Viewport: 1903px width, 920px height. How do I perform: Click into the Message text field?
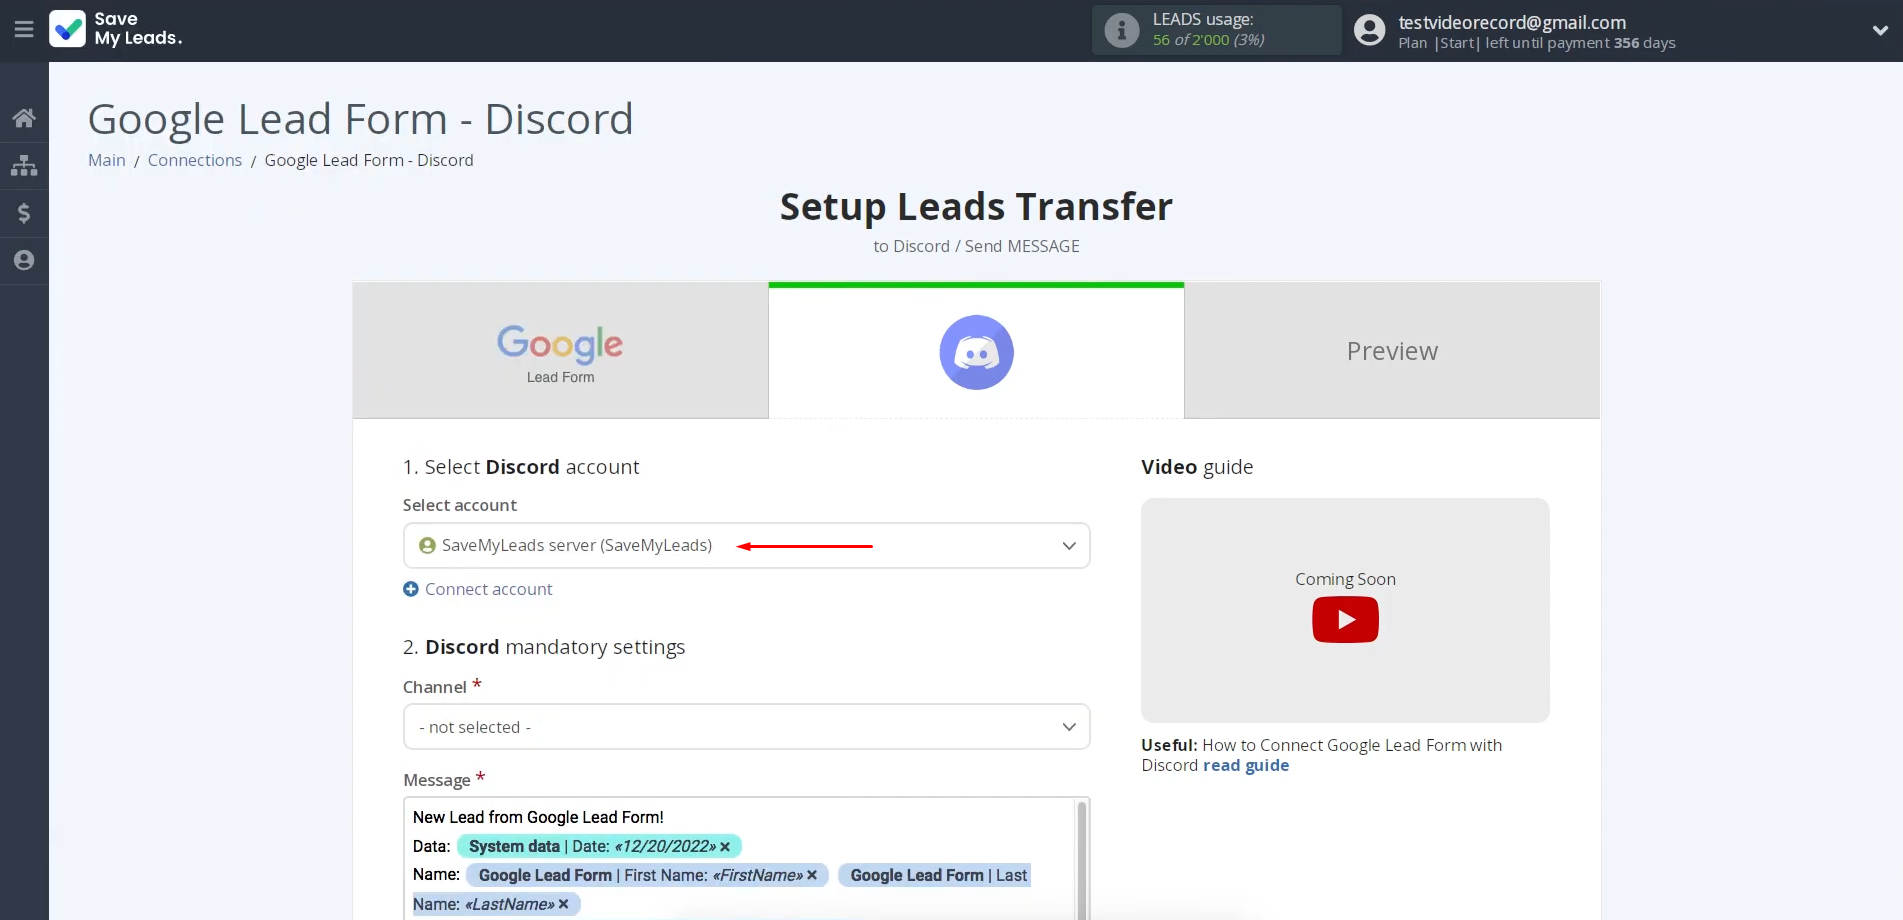click(738, 859)
